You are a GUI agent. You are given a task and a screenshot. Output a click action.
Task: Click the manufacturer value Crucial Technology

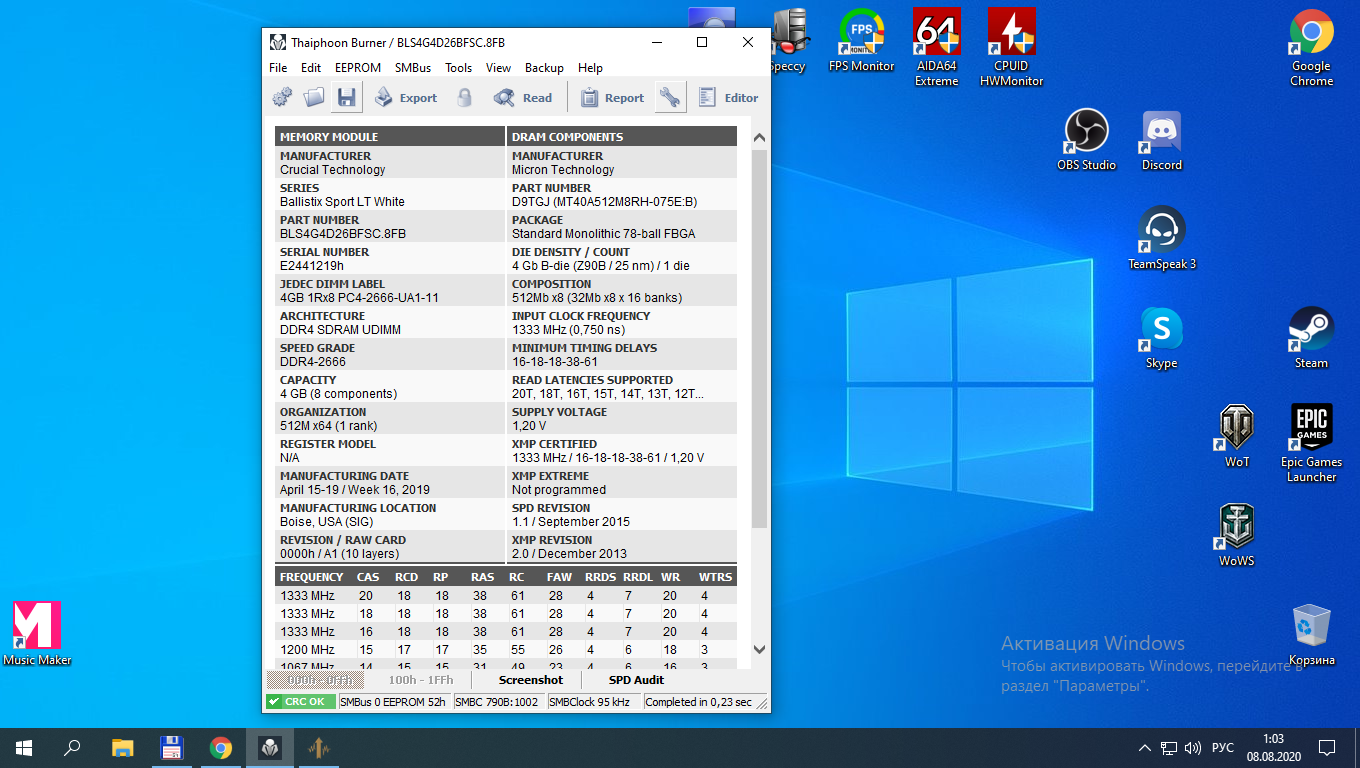332,170
